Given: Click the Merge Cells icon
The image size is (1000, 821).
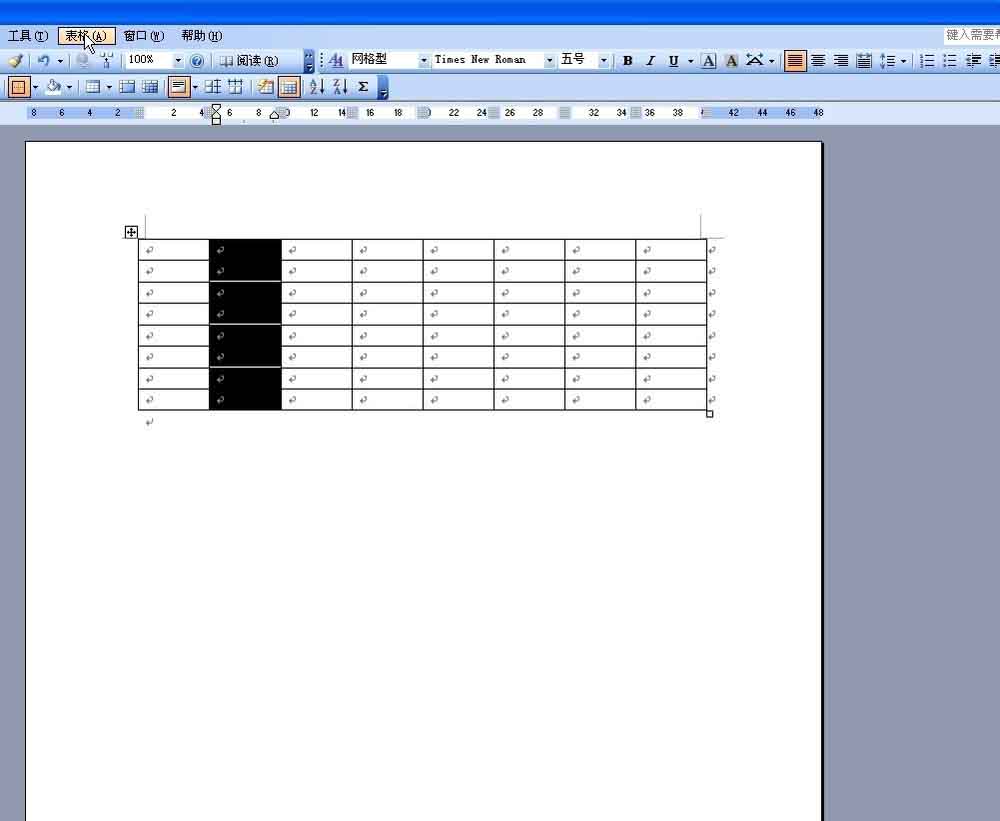Looking at the screenshot, I should [x=127, y=87].
